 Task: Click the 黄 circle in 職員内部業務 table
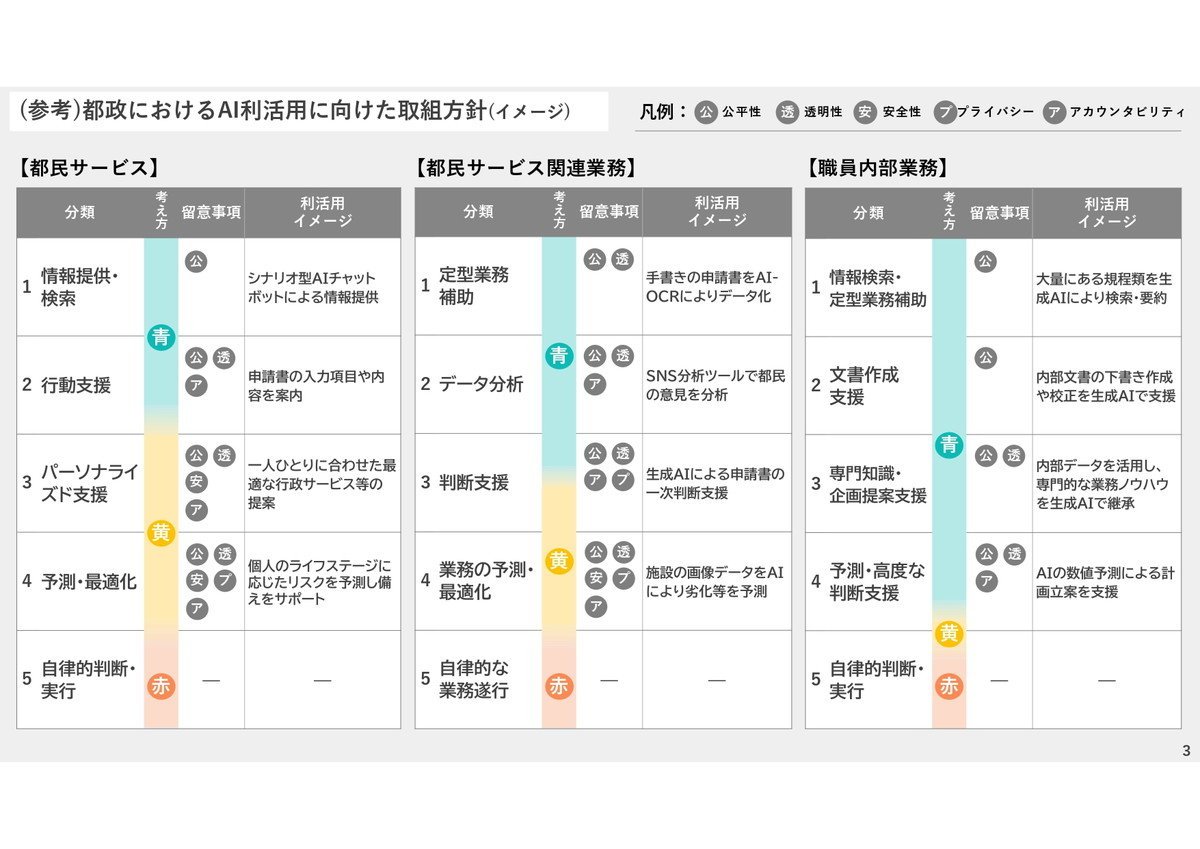949,633
